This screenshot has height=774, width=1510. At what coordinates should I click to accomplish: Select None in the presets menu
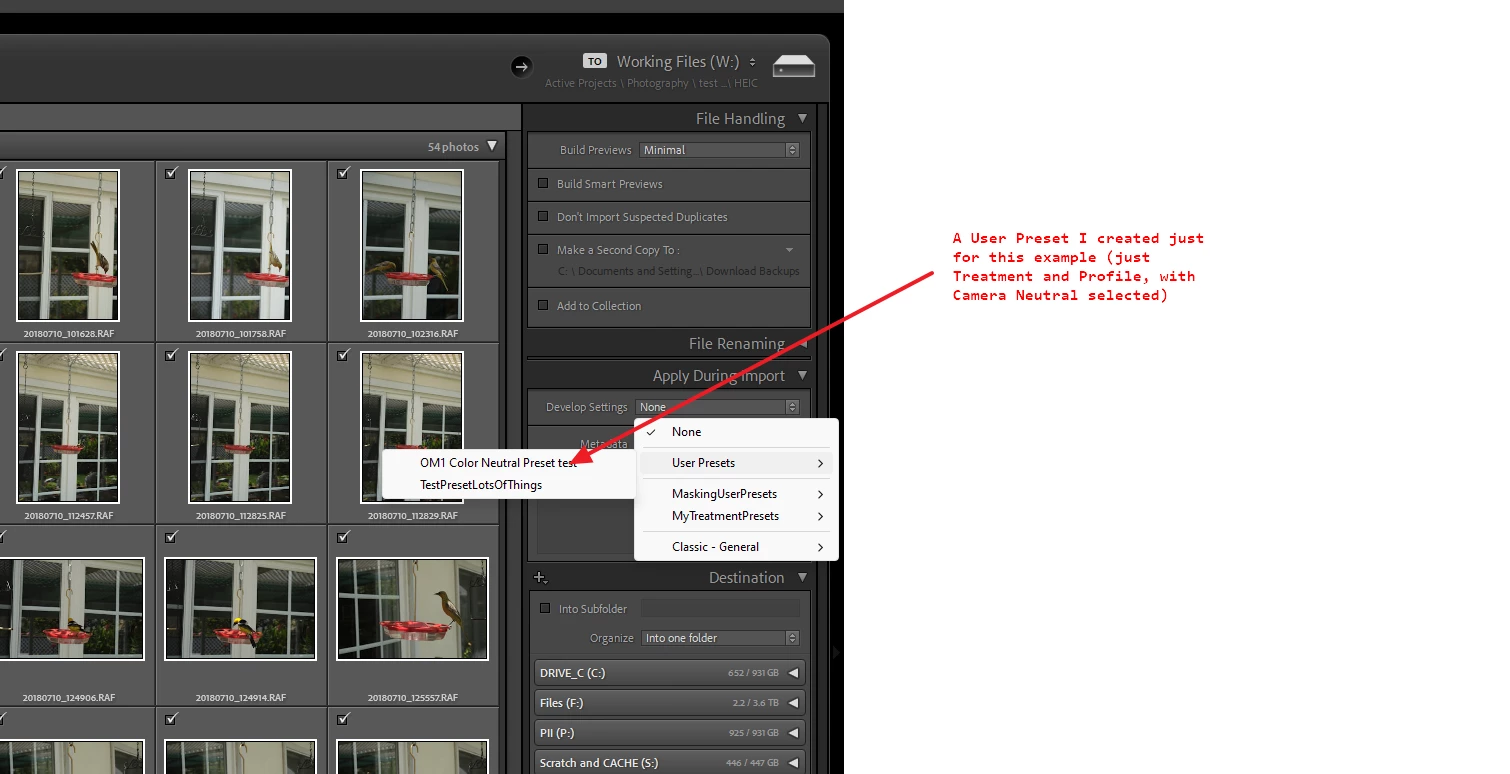pos(736,432)
